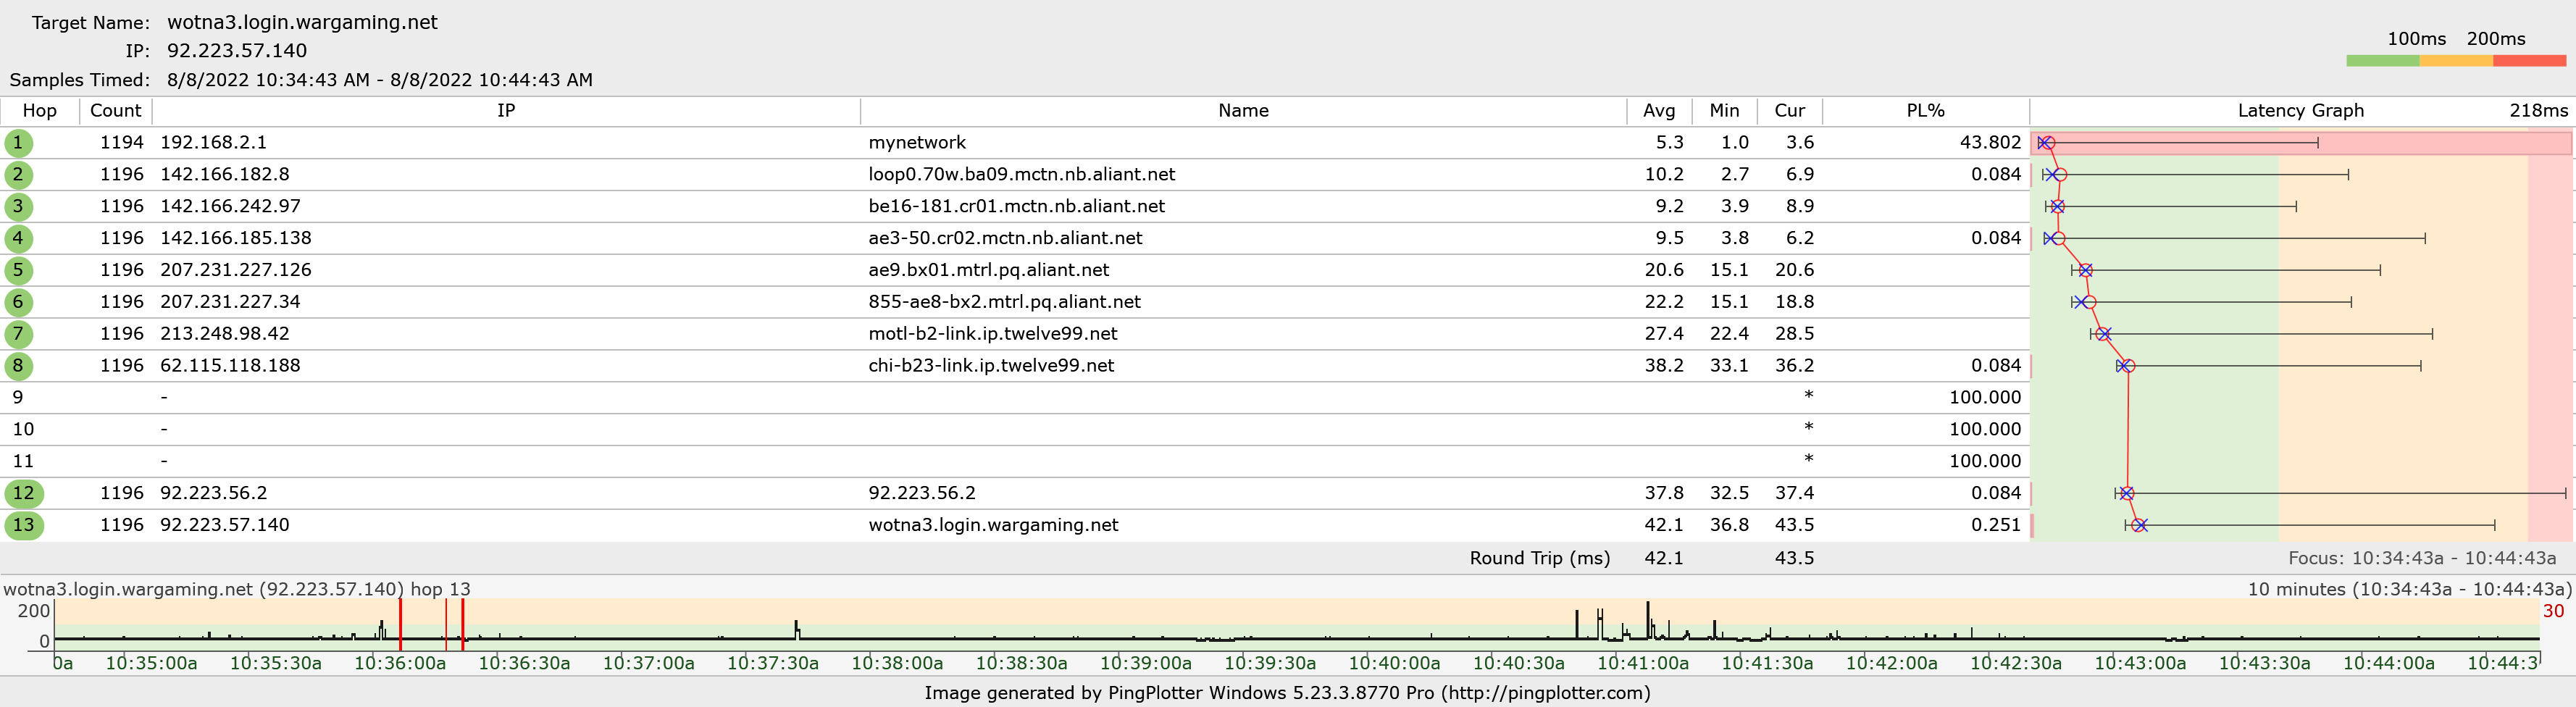Image resolution: width=2576 pixels, height=707 pixels.
Task: Click loop0.70w.ba09.mctn.nb.aliant.net name
Action: [x=1021, y=175]
